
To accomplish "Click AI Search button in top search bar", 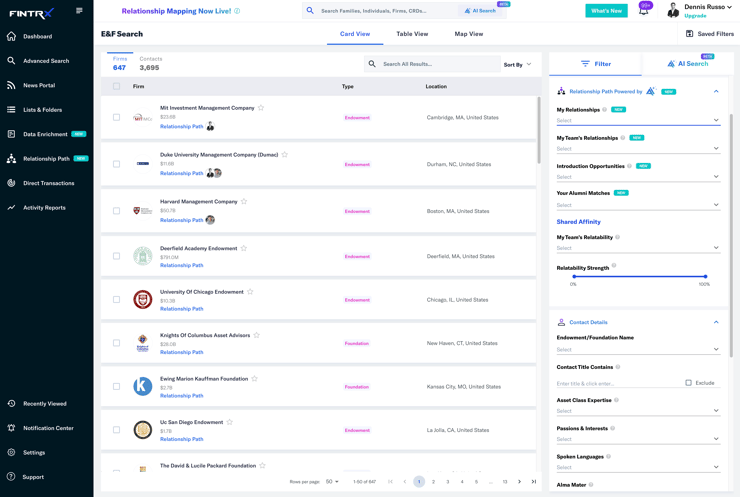I will pyautogui.click(x=480, y=10).
